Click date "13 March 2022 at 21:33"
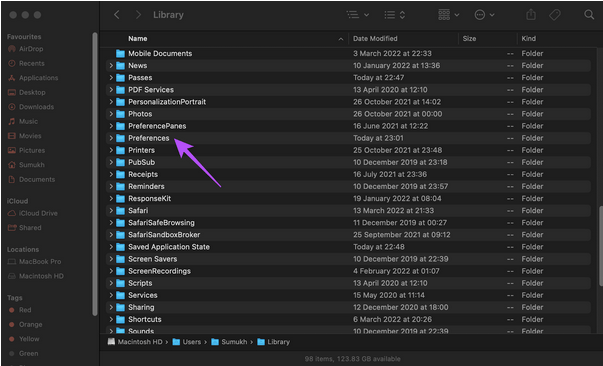 pyautogui.click(x=393, y=211)
